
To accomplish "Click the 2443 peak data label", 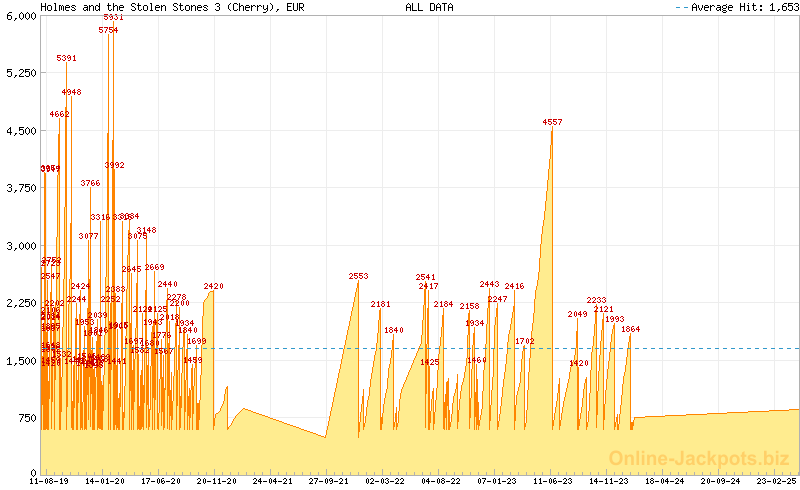I will 489,284.
